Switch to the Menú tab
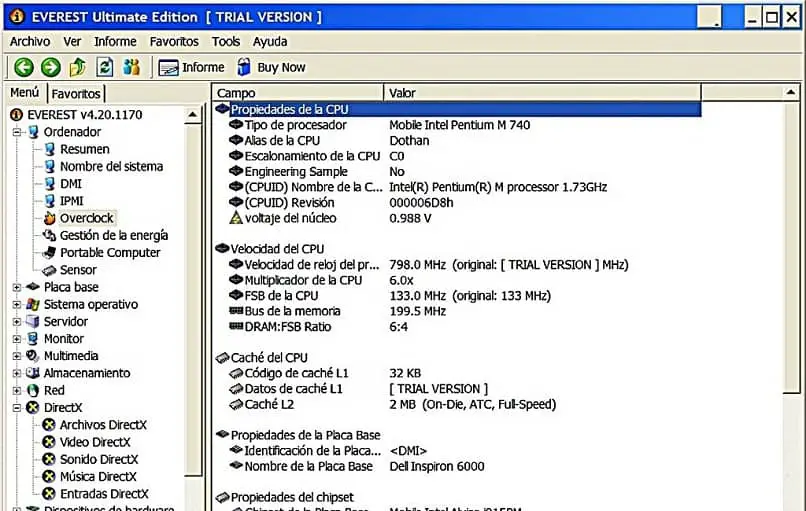 point(25,93)
